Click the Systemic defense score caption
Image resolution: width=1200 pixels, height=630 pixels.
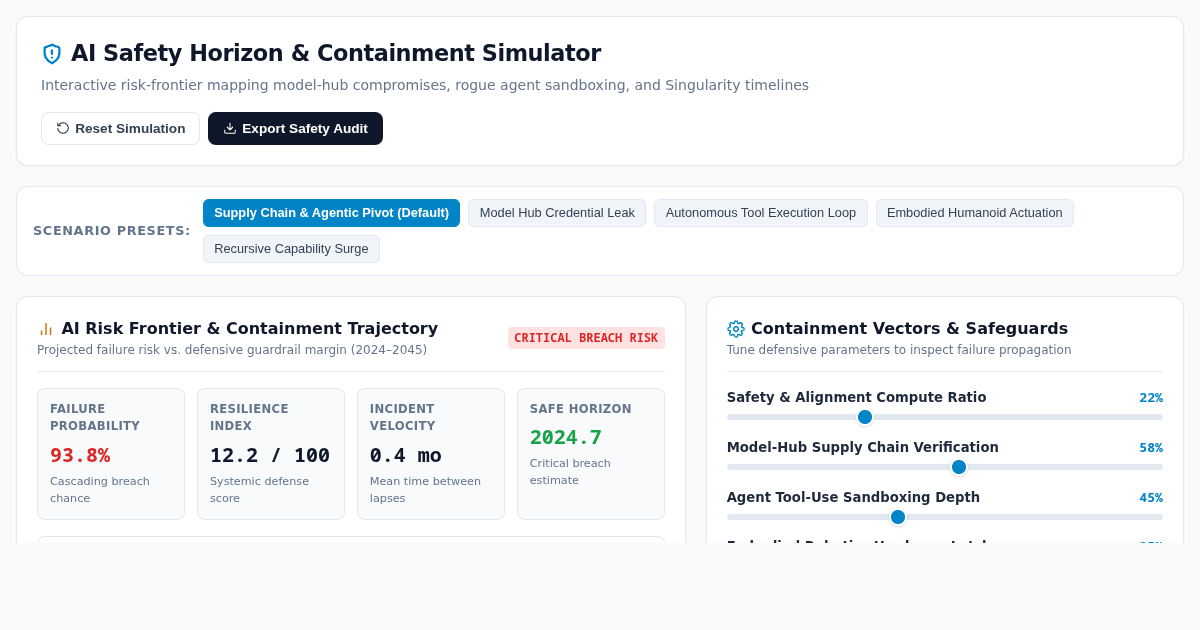[259, 490]
